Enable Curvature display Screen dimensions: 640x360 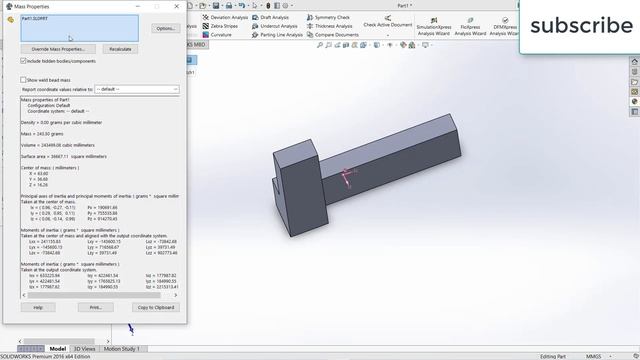point(217,35)
